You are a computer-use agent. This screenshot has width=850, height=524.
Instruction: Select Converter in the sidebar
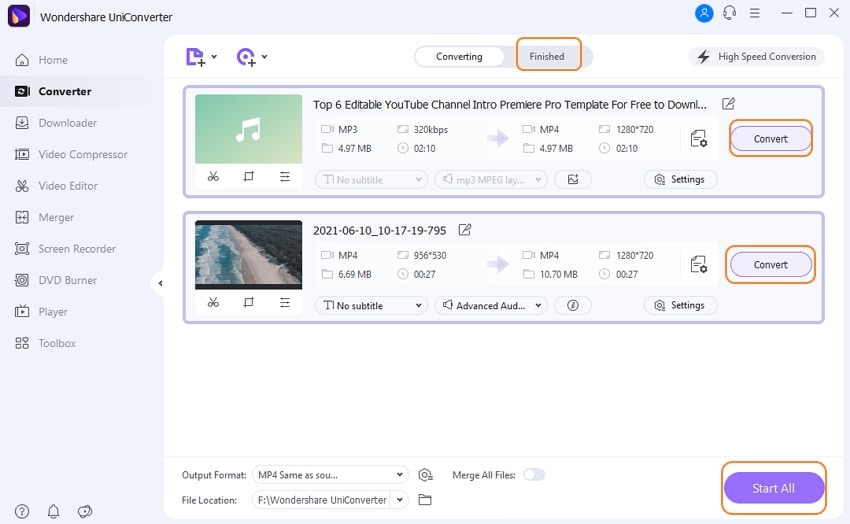pyautogui.click(x=53, y=91)
